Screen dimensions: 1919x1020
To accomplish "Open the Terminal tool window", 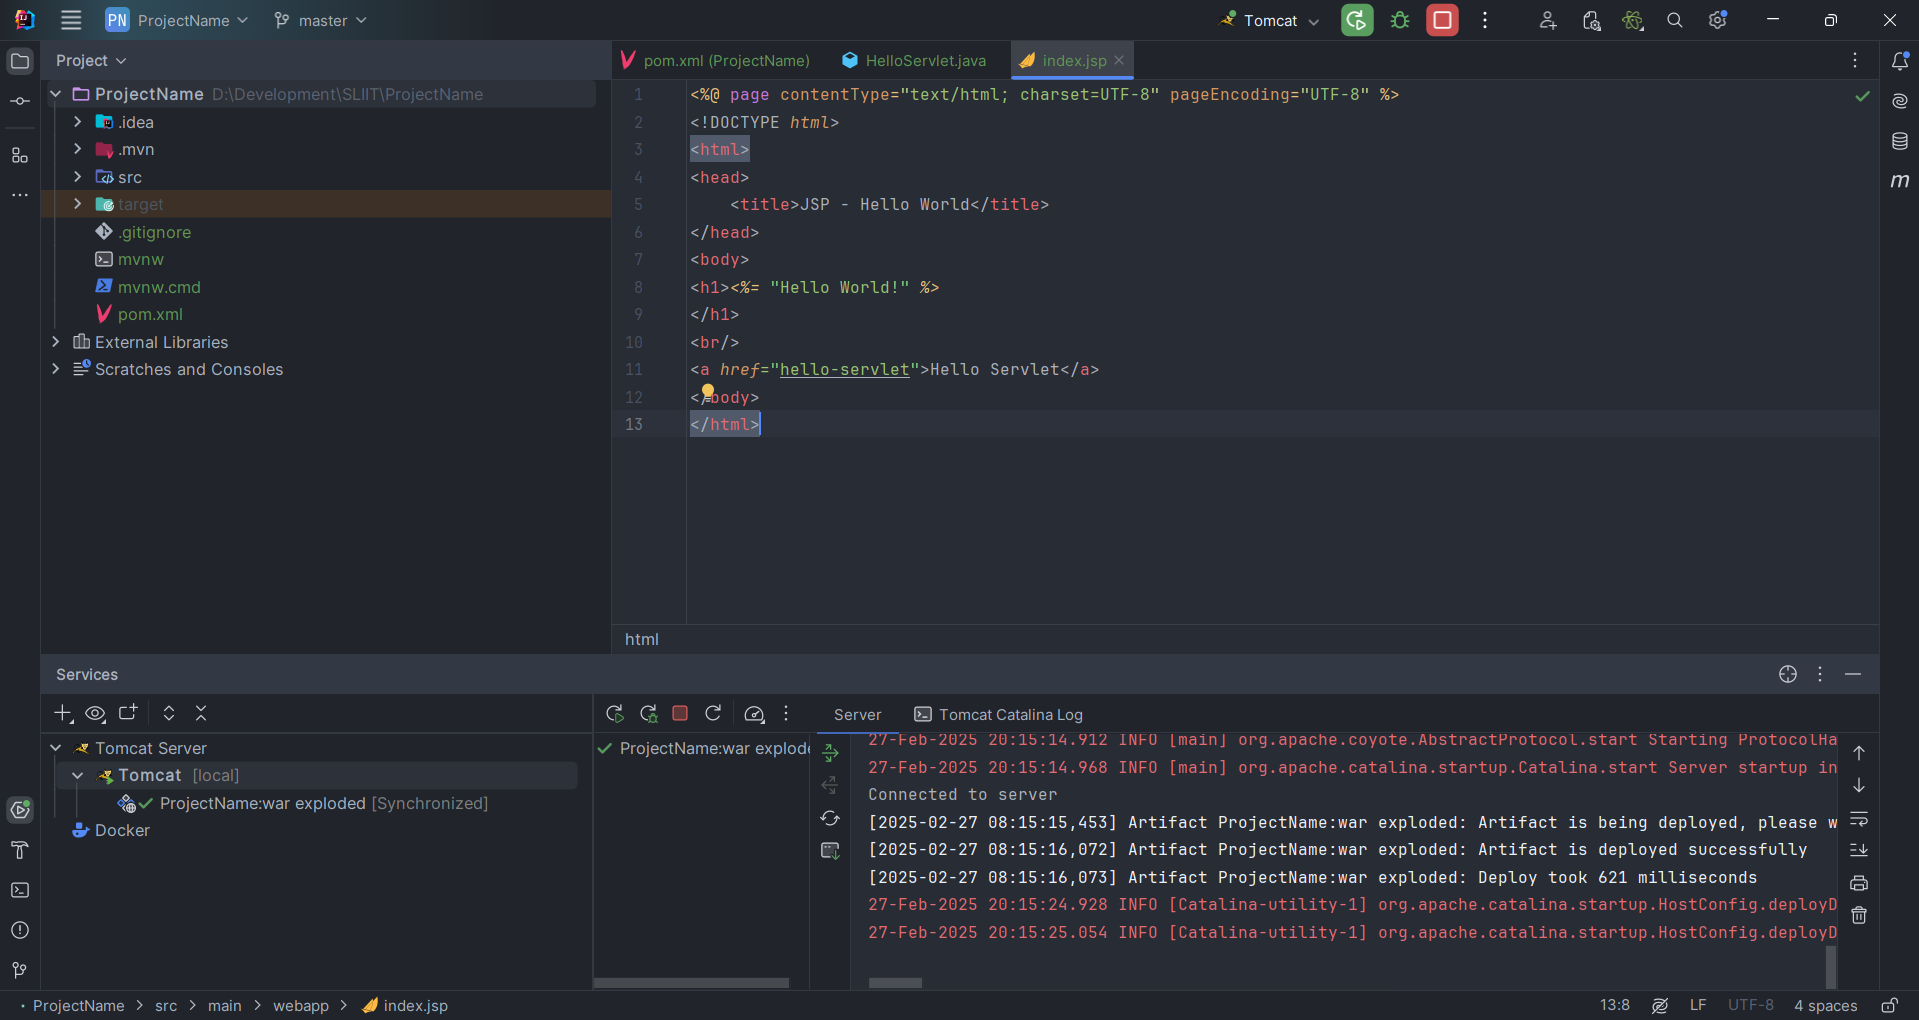I will pyautogui.click(x=20, y=890).
